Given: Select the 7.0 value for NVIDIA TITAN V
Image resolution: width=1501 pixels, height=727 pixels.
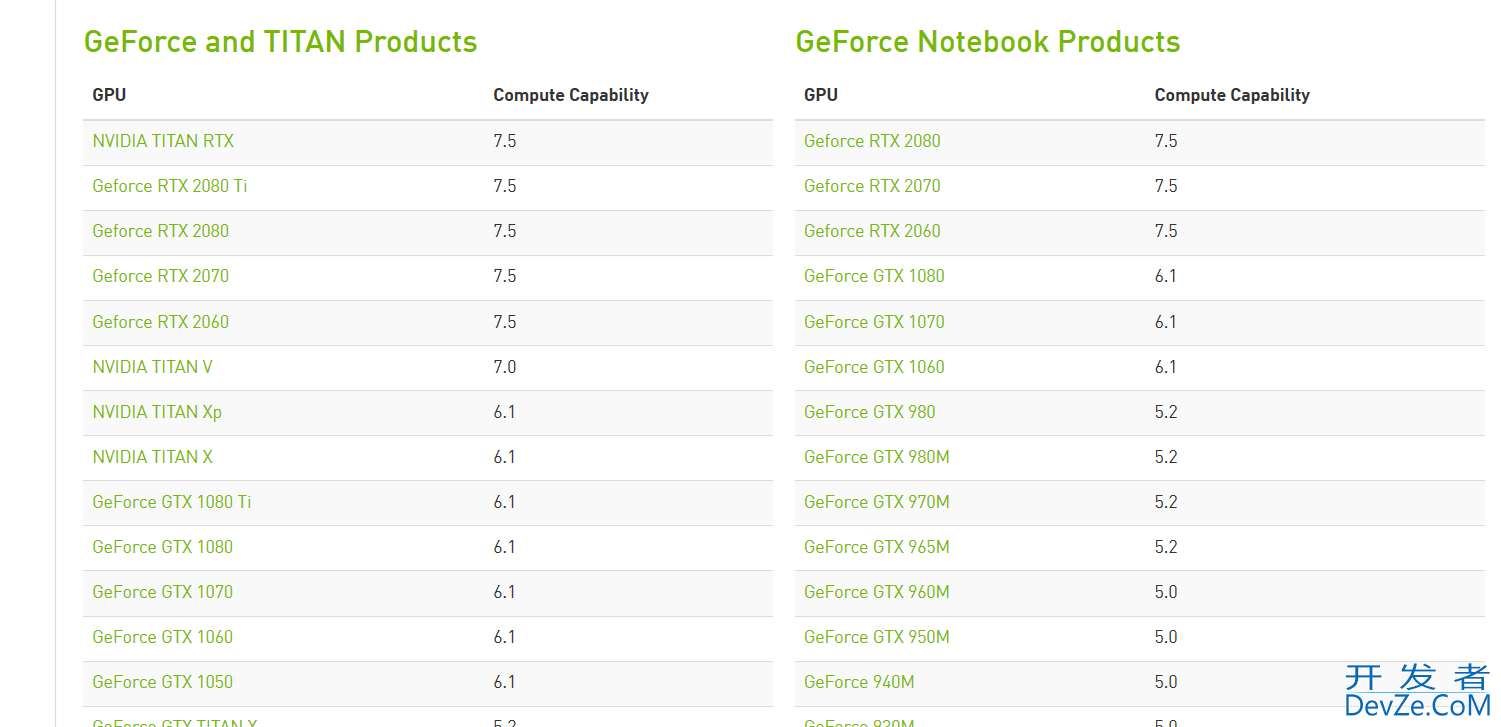Looking at the screenshot, I should [505, 367].
